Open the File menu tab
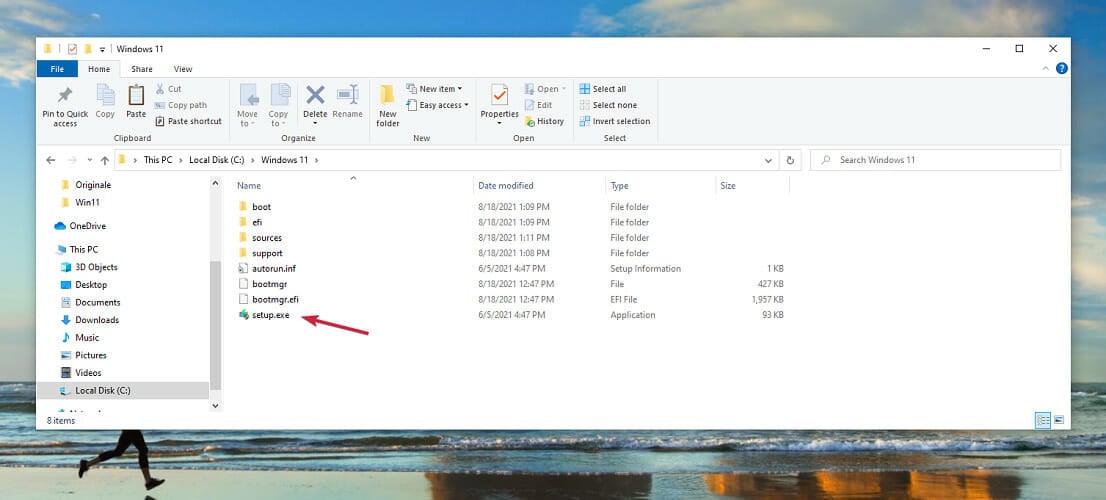The image size is (1106, 500). pos(57,69)
